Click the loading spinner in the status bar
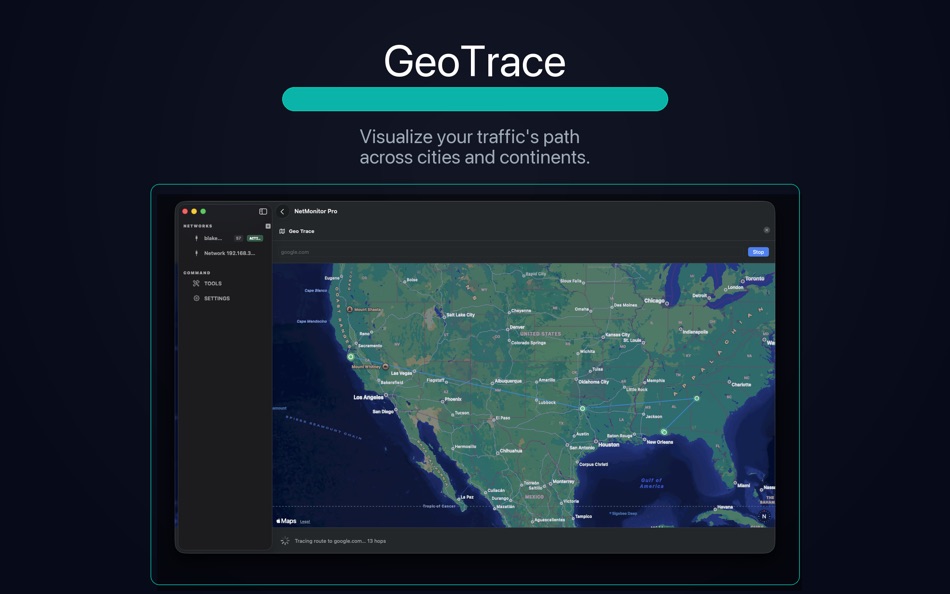950x594 pixels. 285,541
